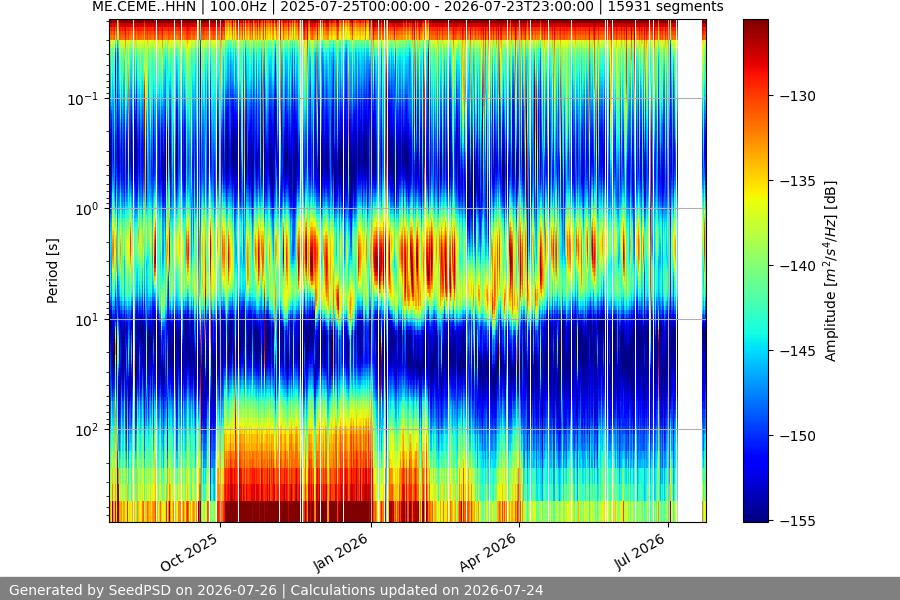Click the plot title starting ME.CEME..HHN
The width and height of the screenshot is (900, 600).
408,7
